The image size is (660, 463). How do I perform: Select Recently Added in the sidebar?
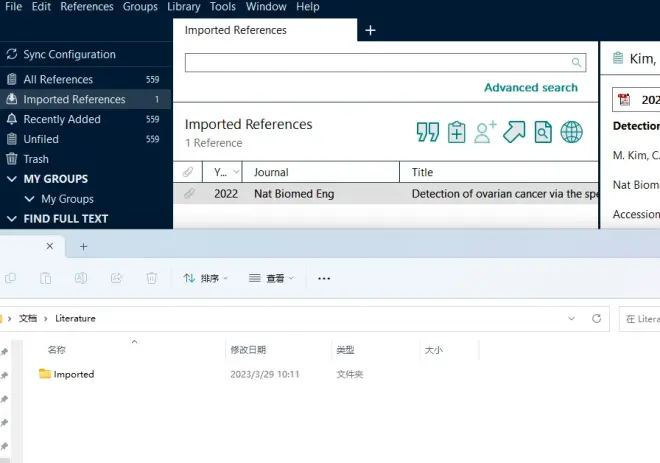[x=62, y=119]
